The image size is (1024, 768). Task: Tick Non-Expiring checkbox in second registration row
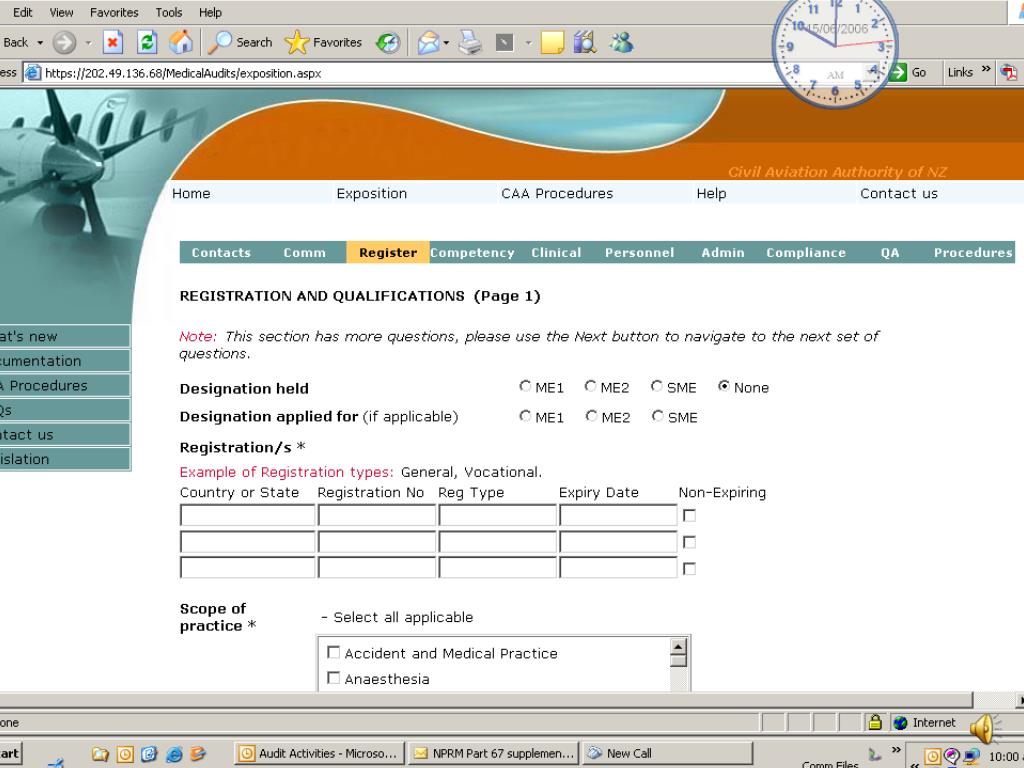689,542
